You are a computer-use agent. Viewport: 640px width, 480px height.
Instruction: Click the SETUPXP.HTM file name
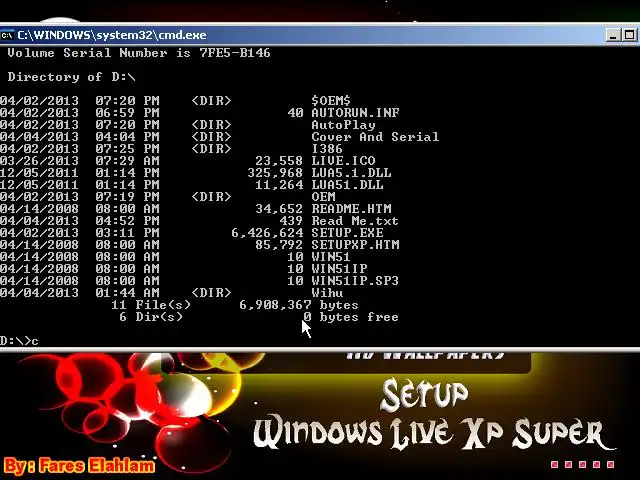point(355,245)
